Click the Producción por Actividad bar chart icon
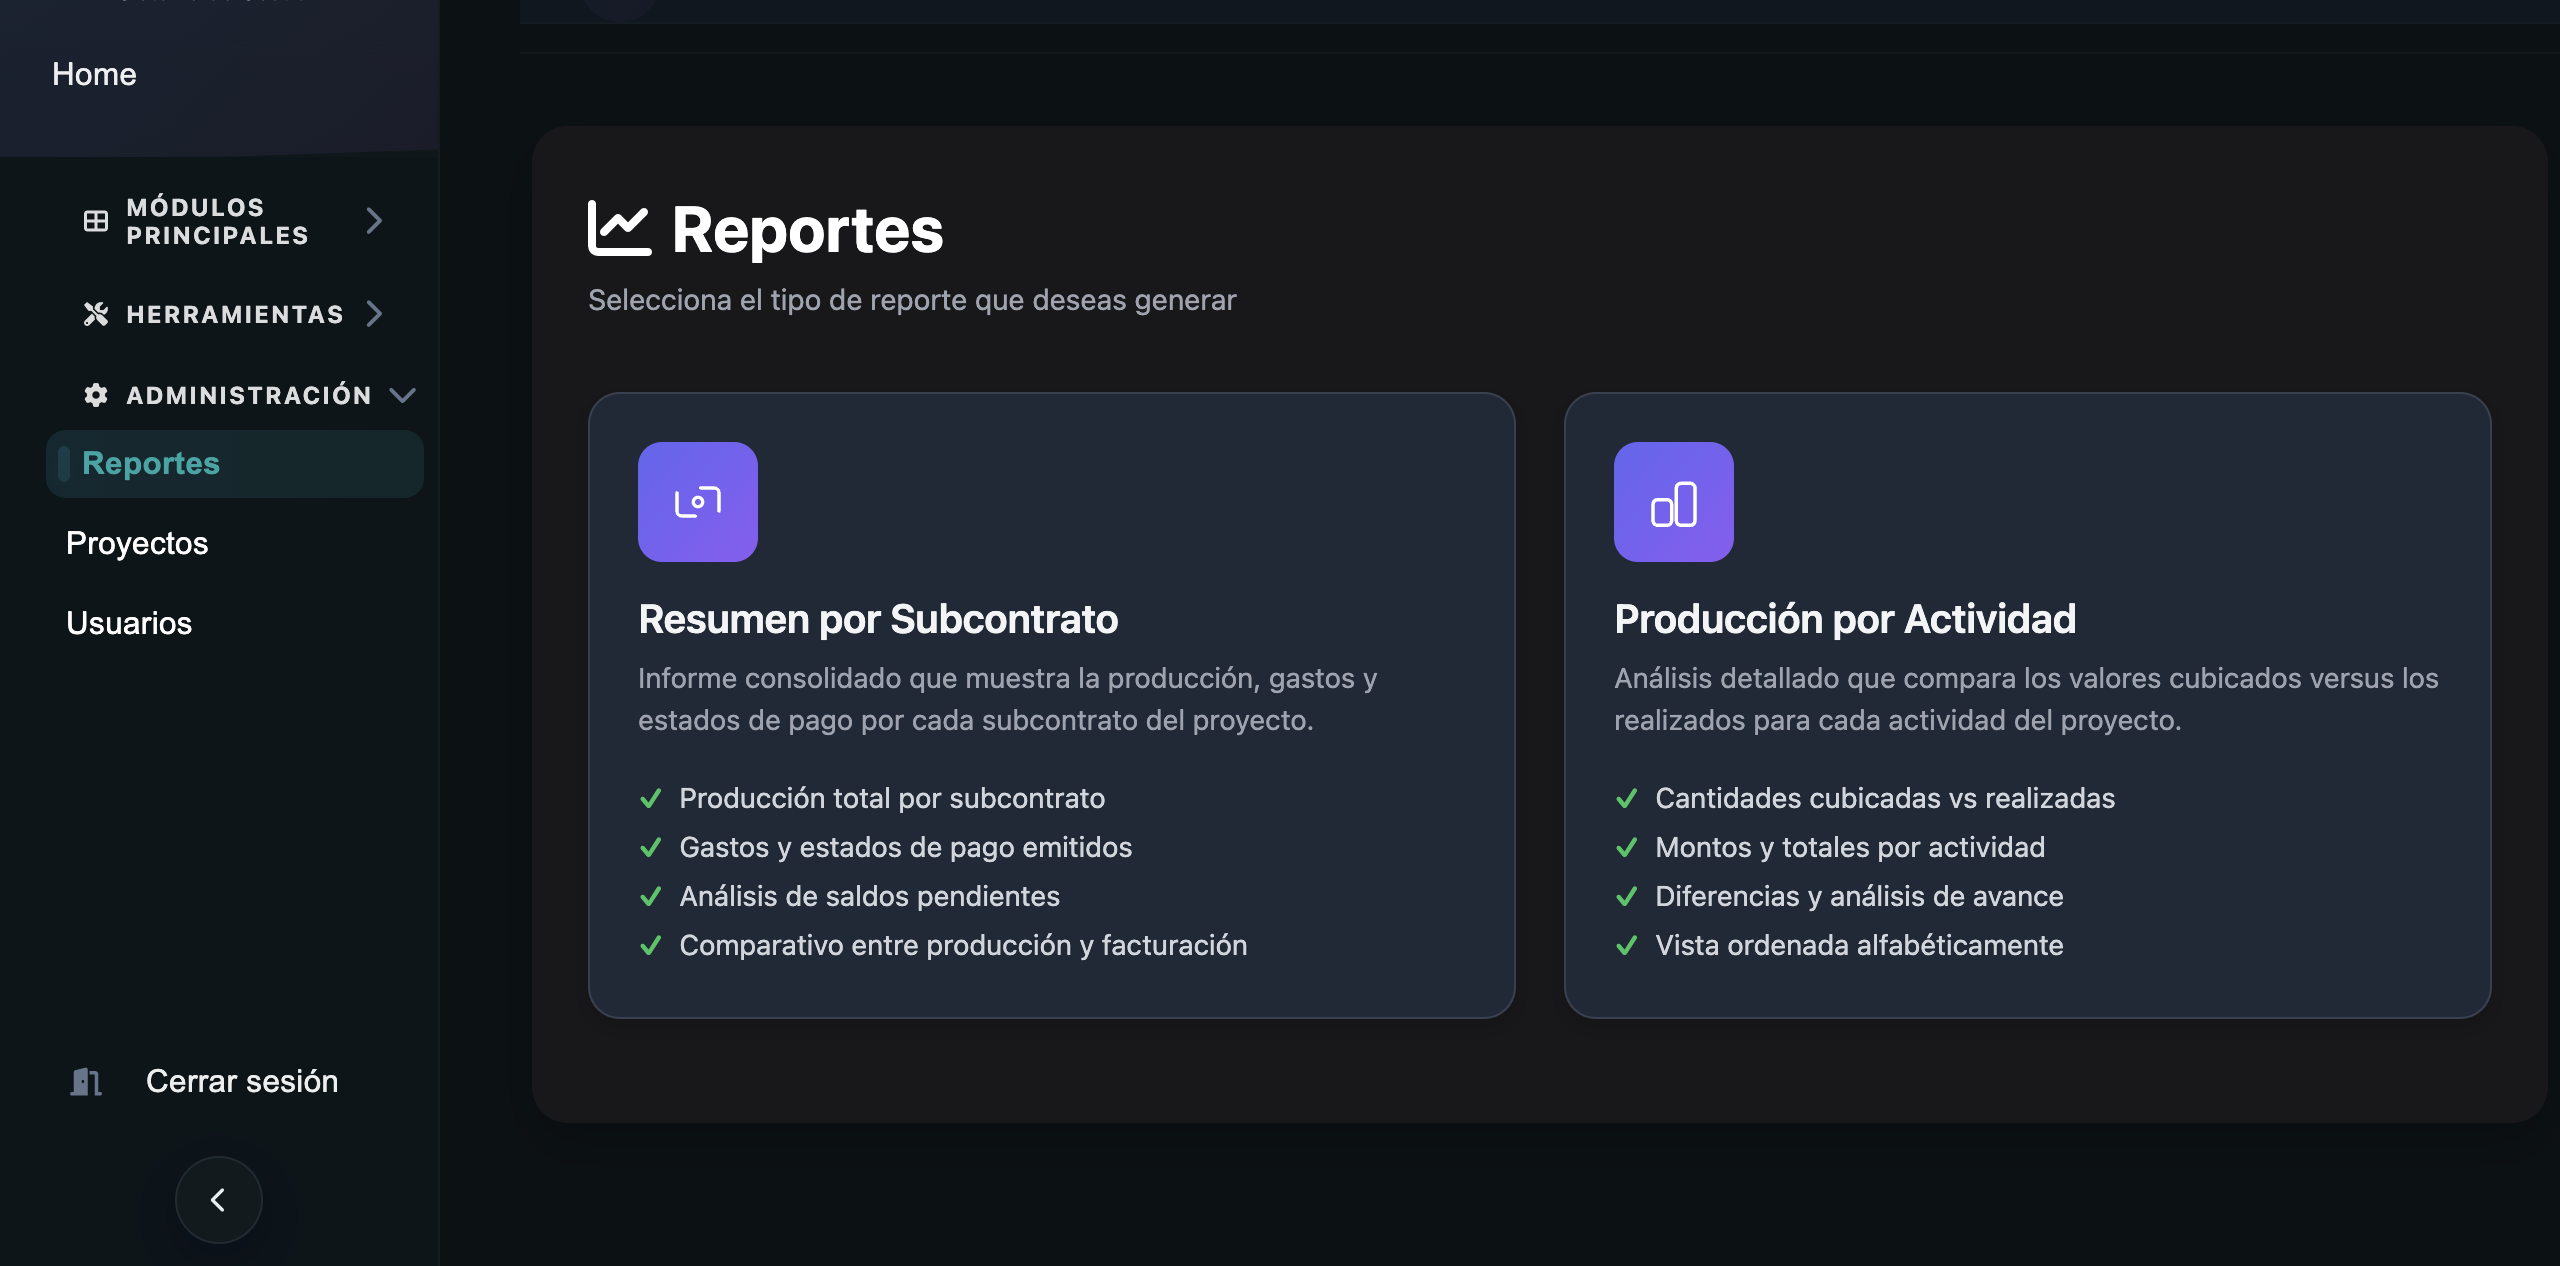This screenshot has width=2560, height=1266. pos(1673,502)
